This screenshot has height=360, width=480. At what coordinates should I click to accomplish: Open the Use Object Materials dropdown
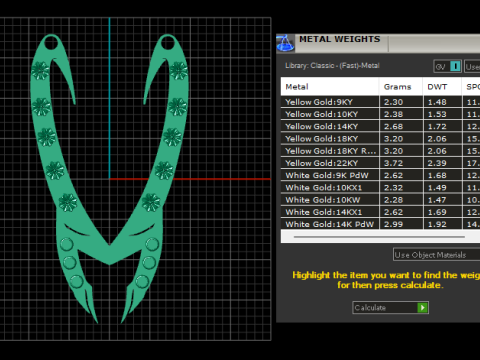436,255
